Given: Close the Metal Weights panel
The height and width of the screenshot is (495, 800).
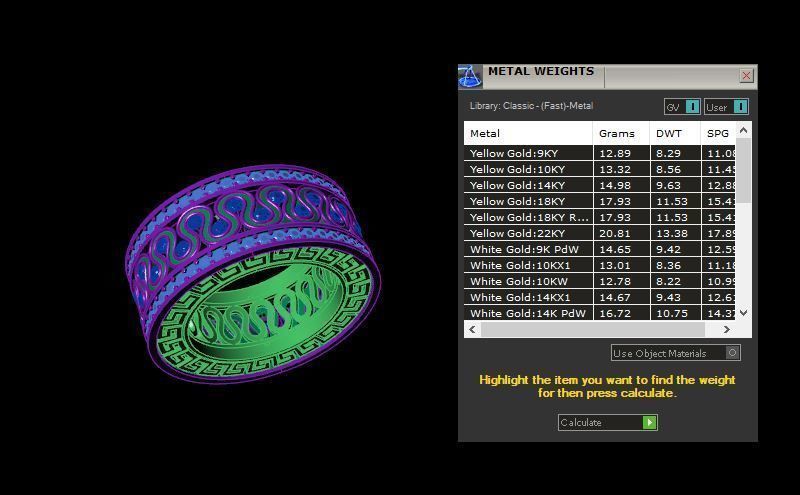Looking at the screenshot, I should [x=746, y=76].
